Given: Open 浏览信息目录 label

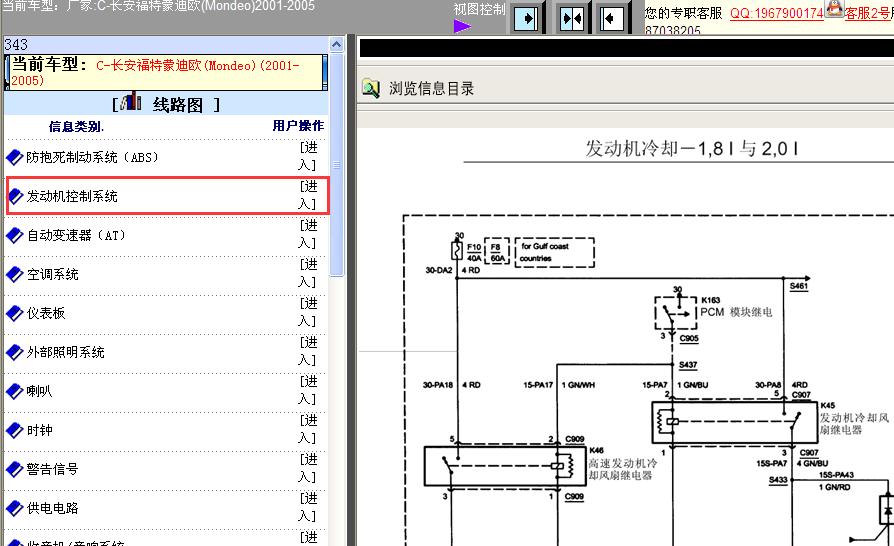Looking at the screenshot, I should click(432, 89).
